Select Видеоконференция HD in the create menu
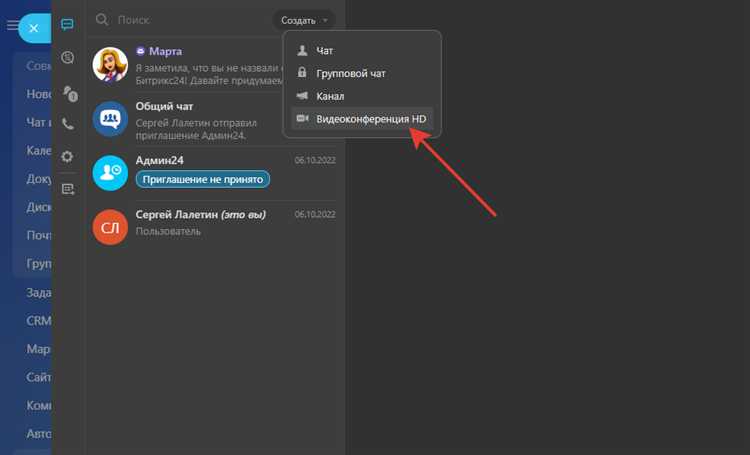Image resolution: width=750 pixels, height=455 pixels. pyautogui.click(x=362, y=119)
